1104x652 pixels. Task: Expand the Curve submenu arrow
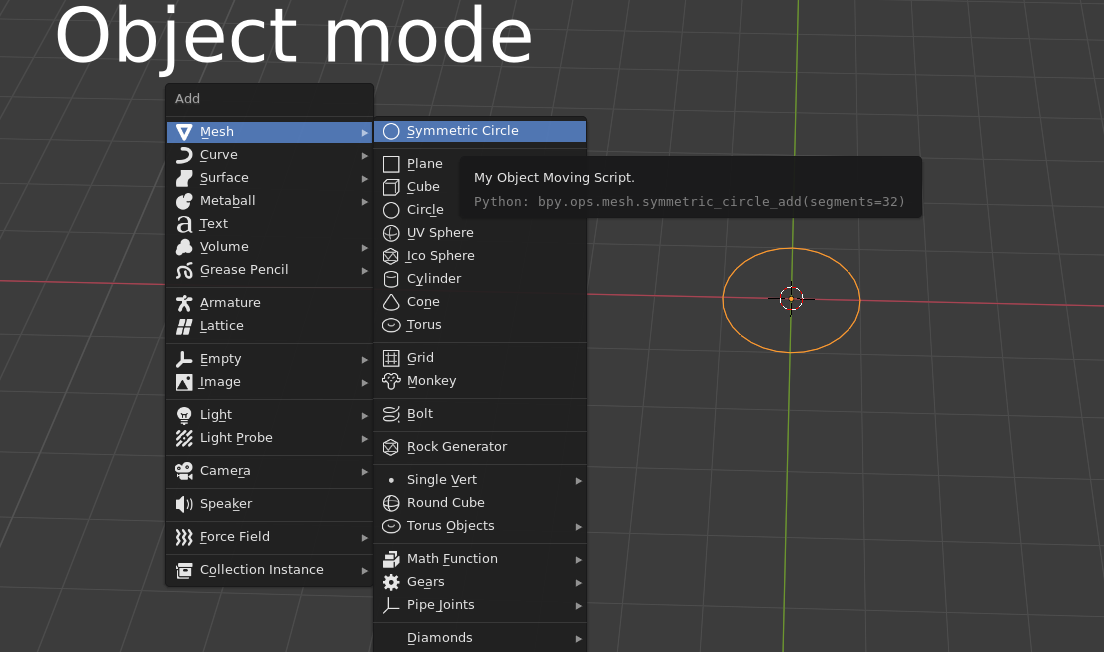point(365,156)
